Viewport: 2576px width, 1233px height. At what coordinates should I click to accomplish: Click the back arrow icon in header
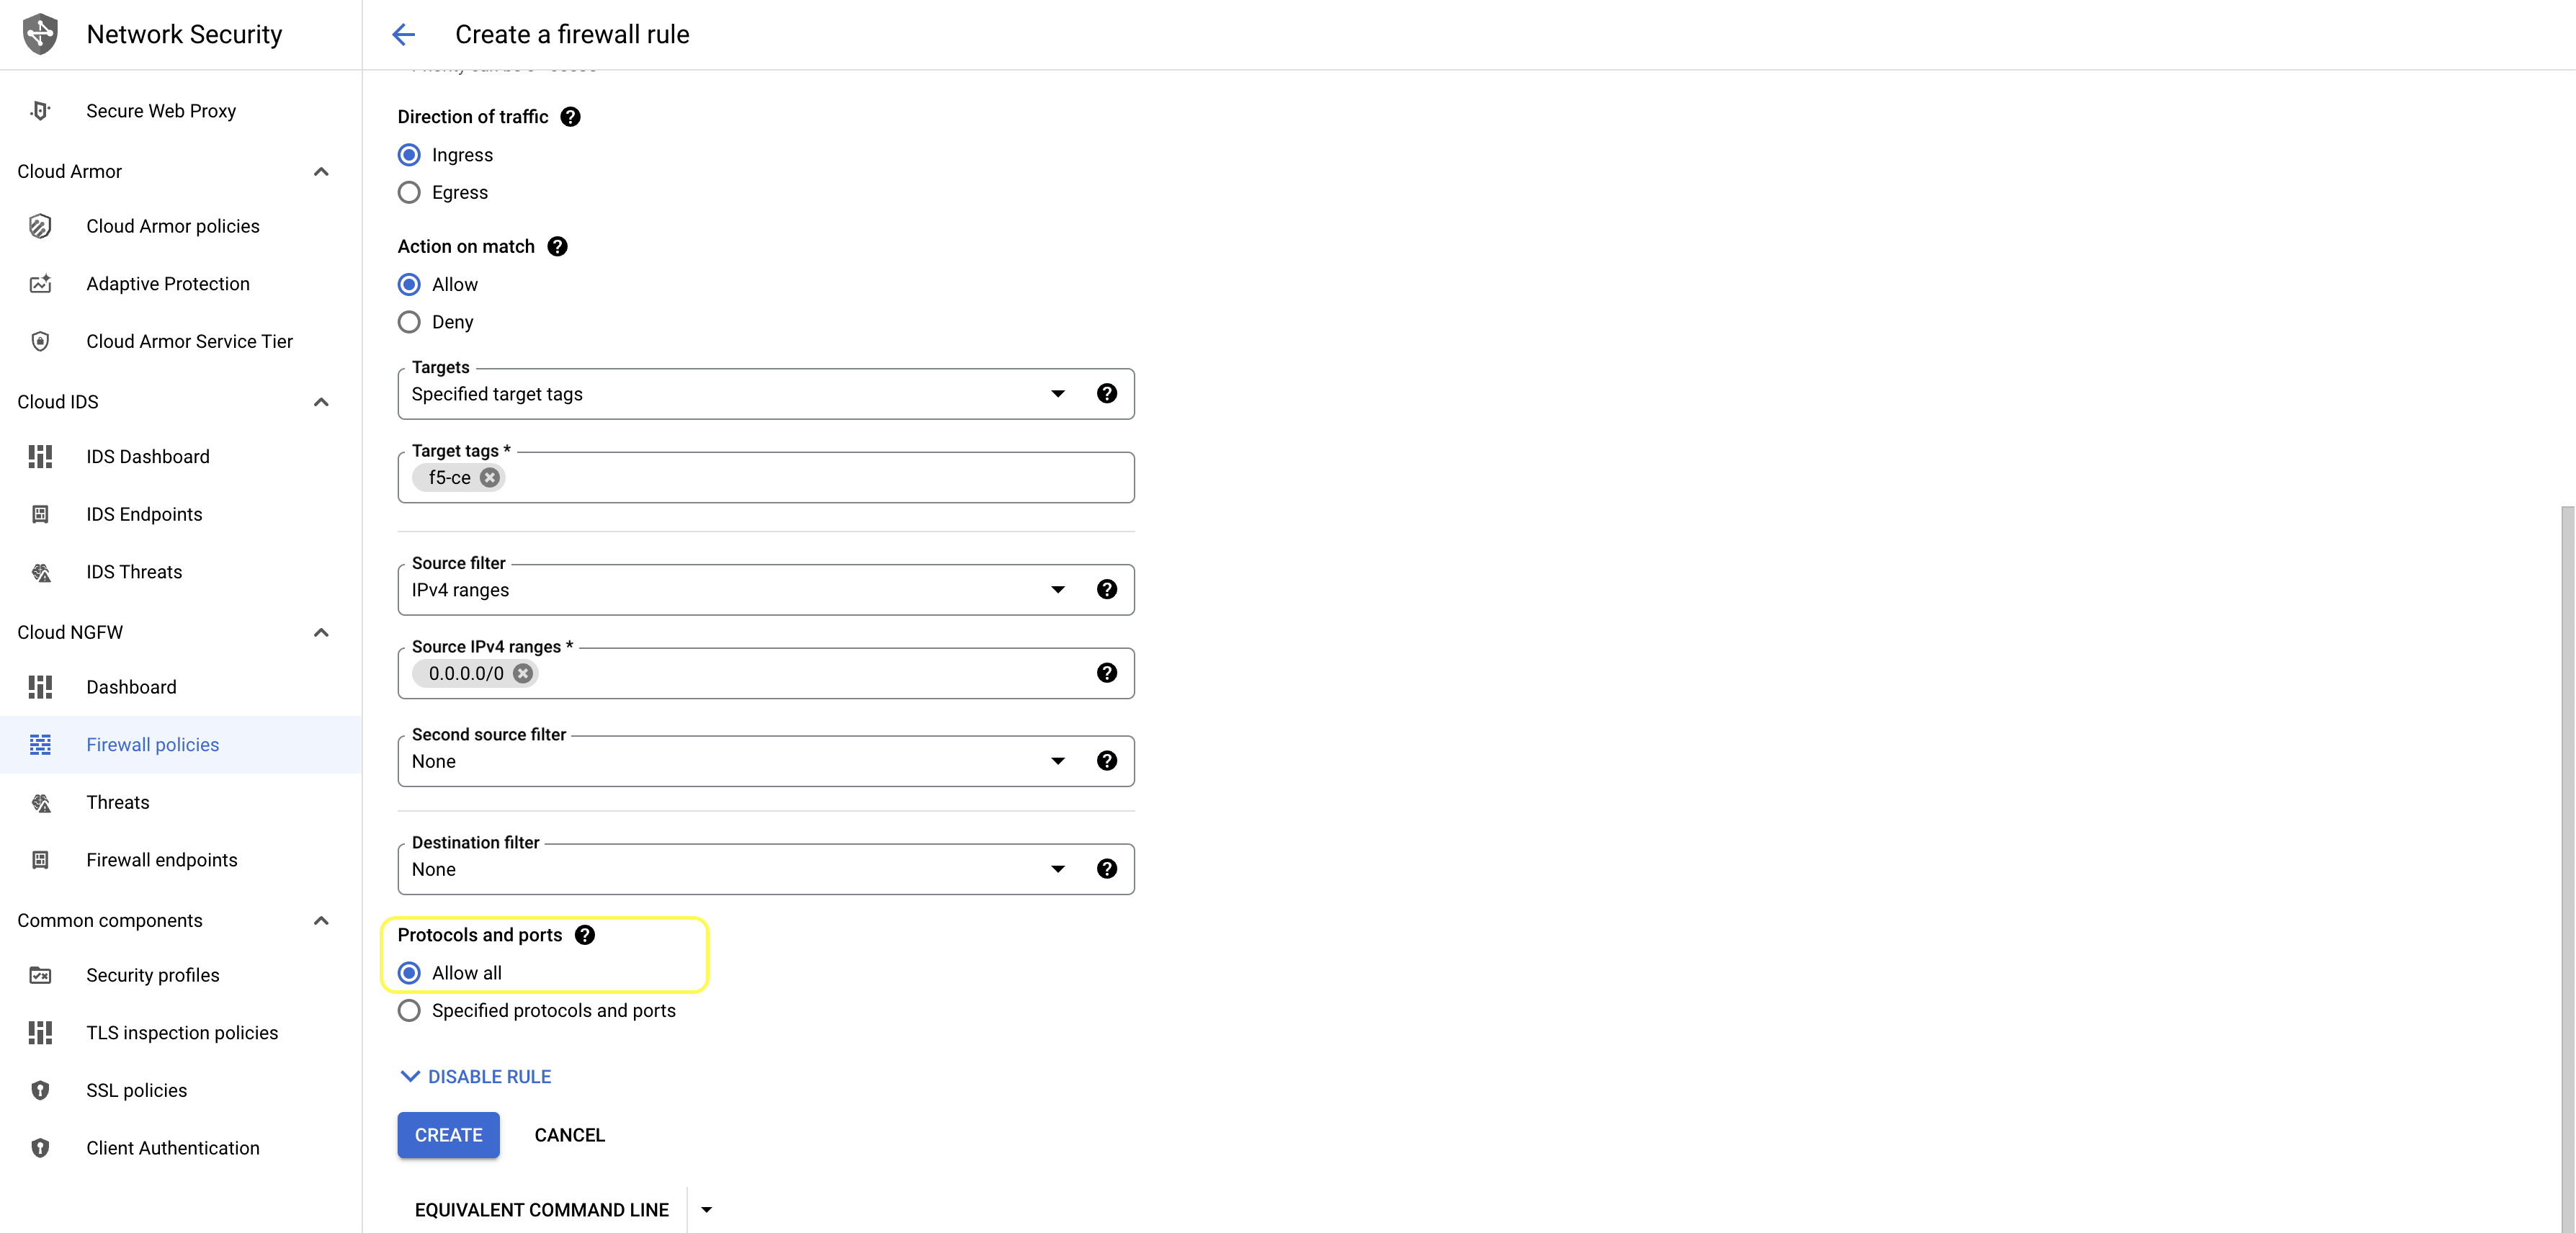[x=403, y=35]
